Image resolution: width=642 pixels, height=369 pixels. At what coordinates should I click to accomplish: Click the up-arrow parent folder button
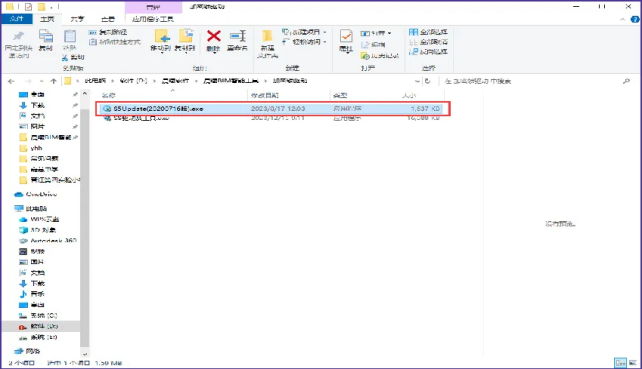53,81
